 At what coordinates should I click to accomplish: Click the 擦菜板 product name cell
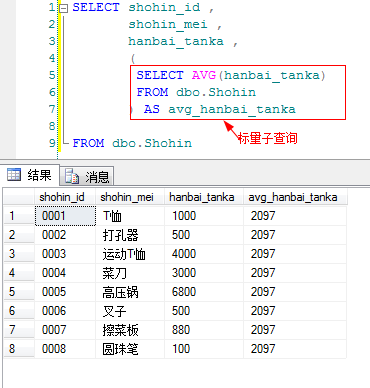tap(130, 330)
